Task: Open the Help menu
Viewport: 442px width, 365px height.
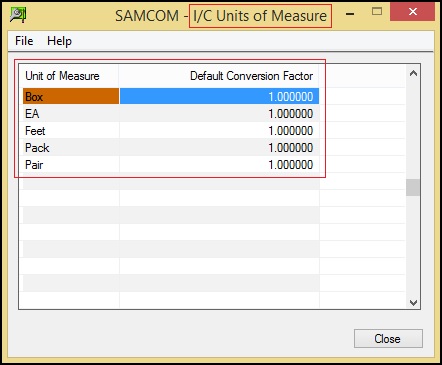Action: (x=59, y=41)
